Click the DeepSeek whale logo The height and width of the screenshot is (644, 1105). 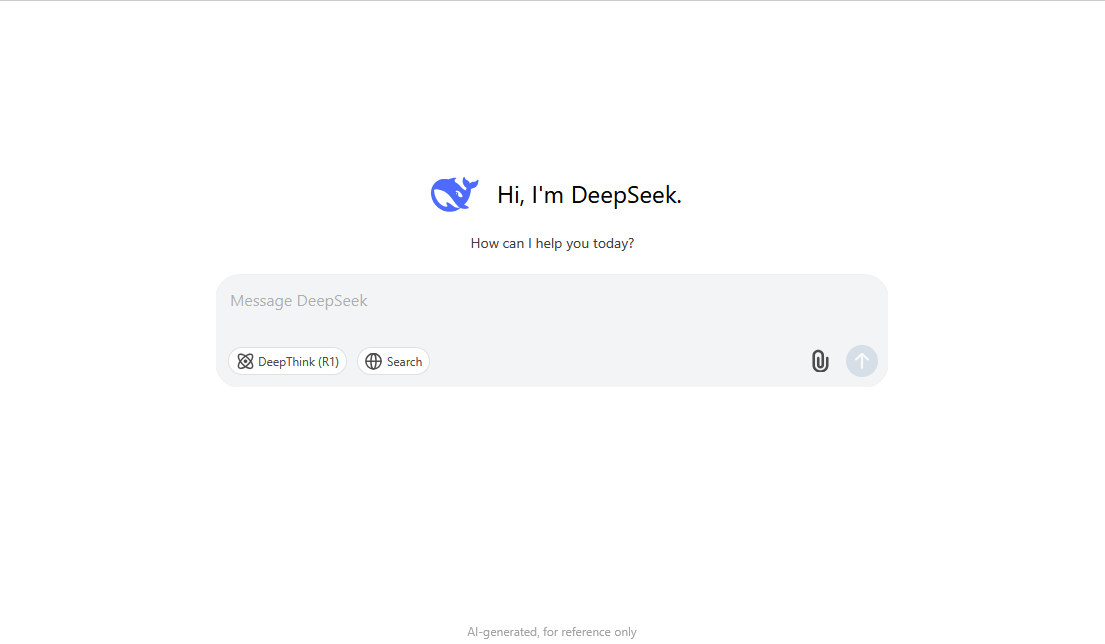pos(455,194)
